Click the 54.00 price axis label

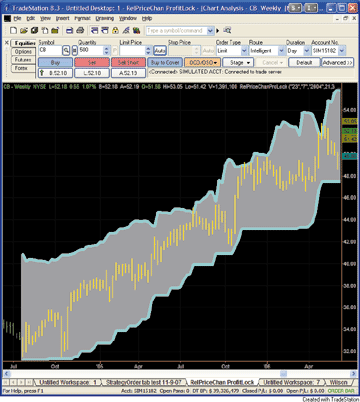click(350, 110)
